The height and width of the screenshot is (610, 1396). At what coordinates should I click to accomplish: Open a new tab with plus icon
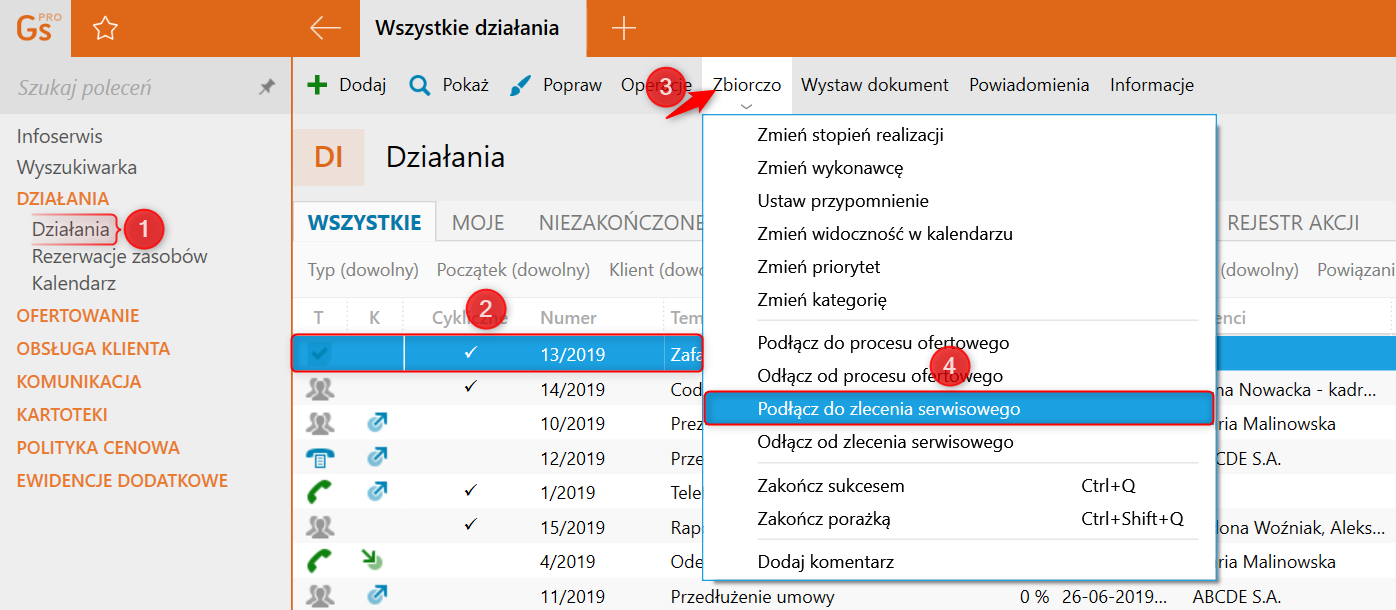tap(623, 28)
